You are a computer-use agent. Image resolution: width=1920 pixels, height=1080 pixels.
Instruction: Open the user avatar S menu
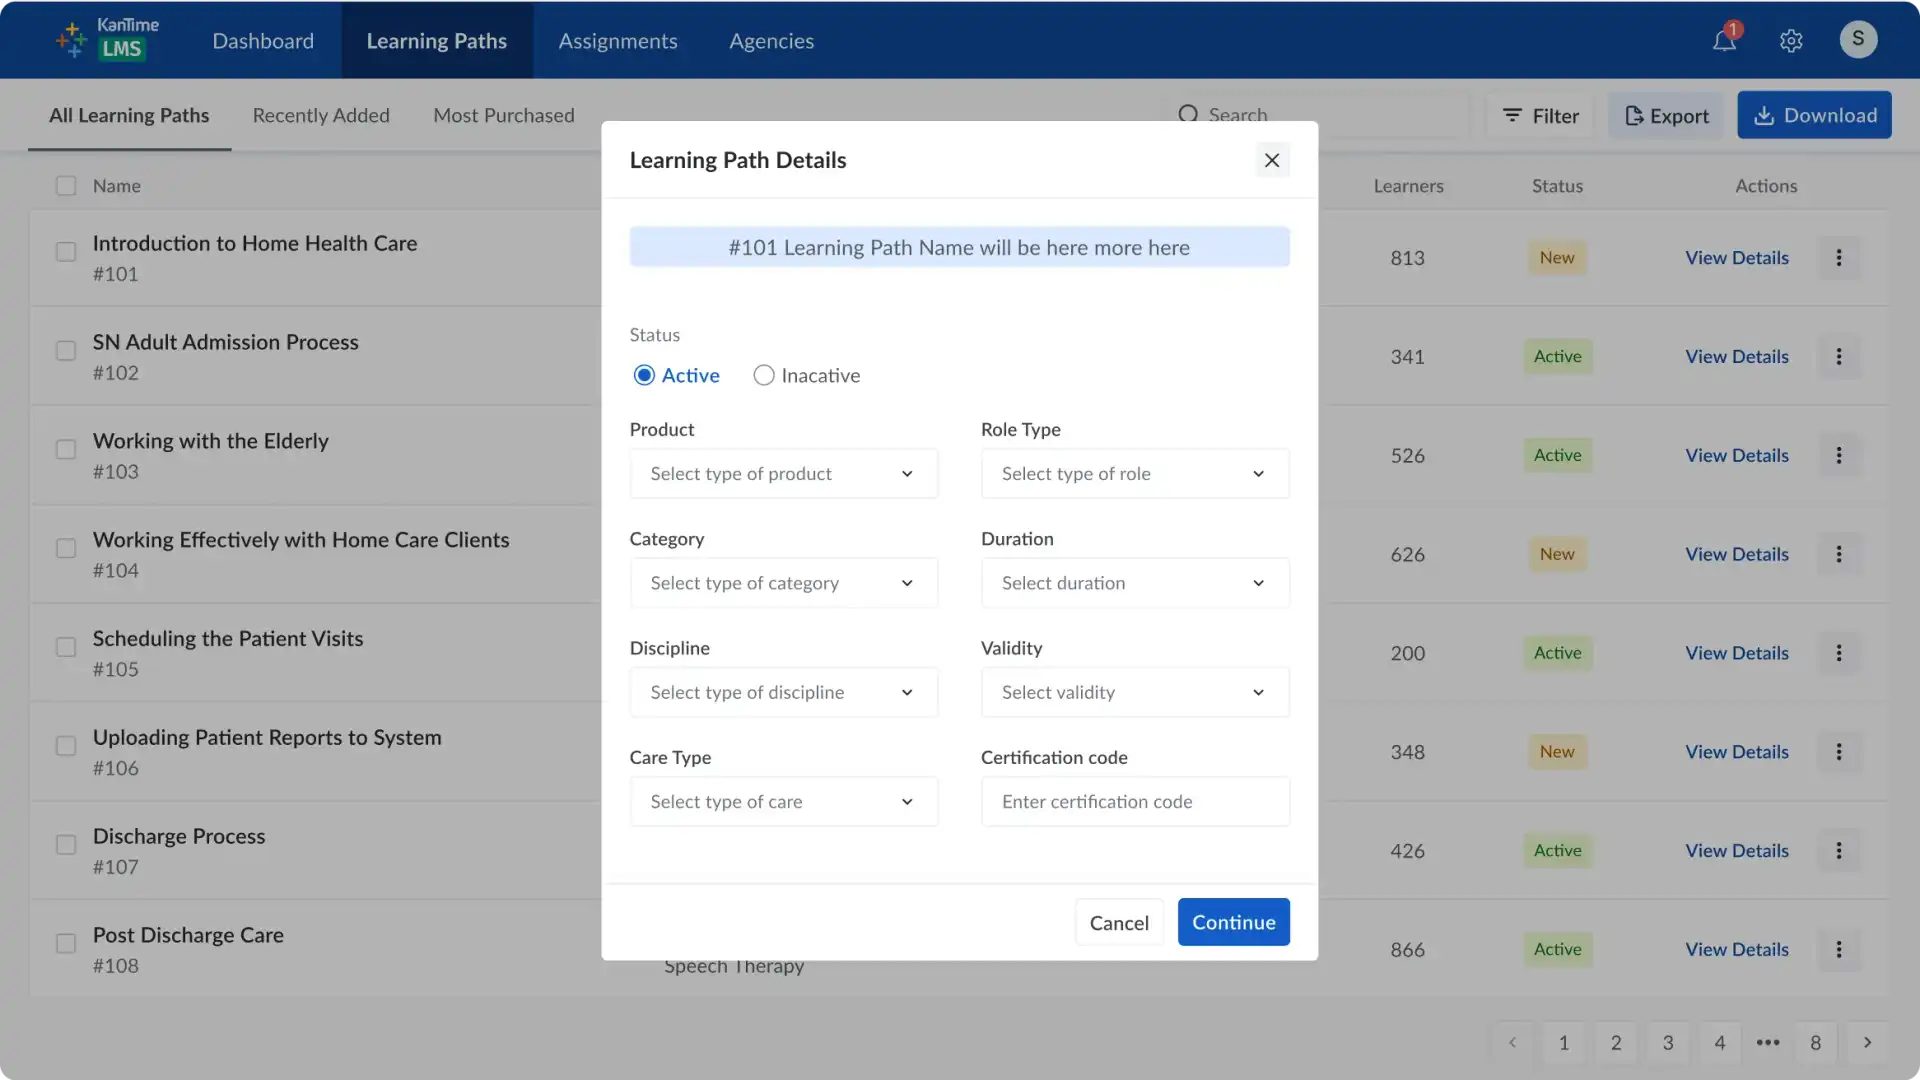1858,39
